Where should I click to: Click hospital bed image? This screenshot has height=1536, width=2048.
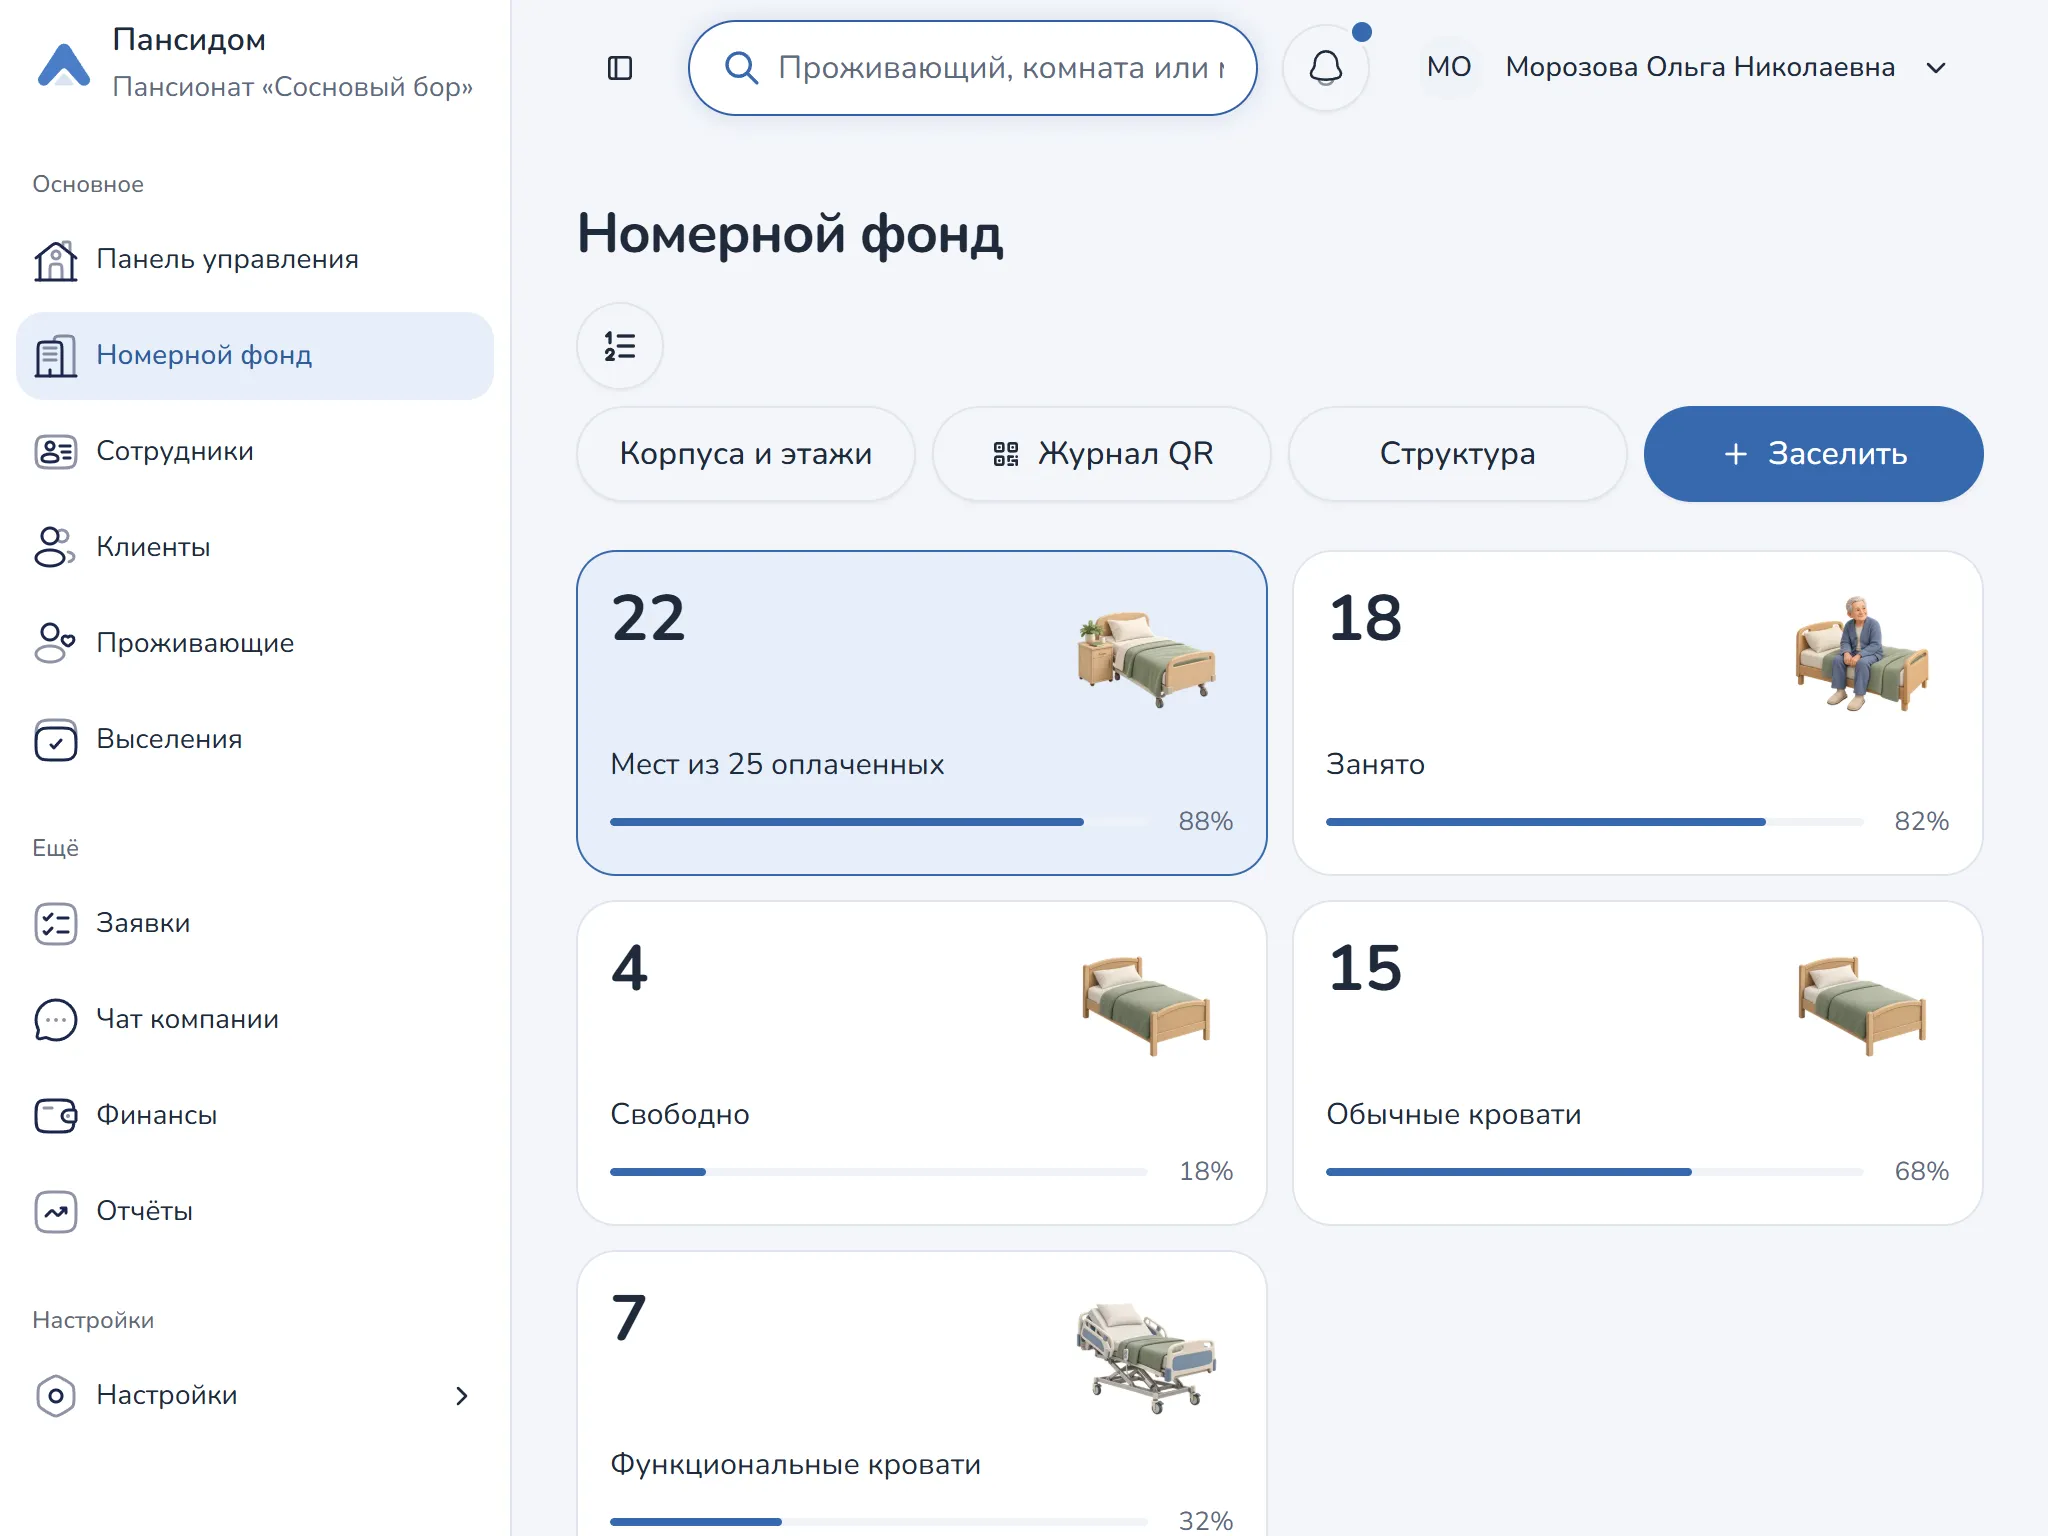pos(1147,1357)
